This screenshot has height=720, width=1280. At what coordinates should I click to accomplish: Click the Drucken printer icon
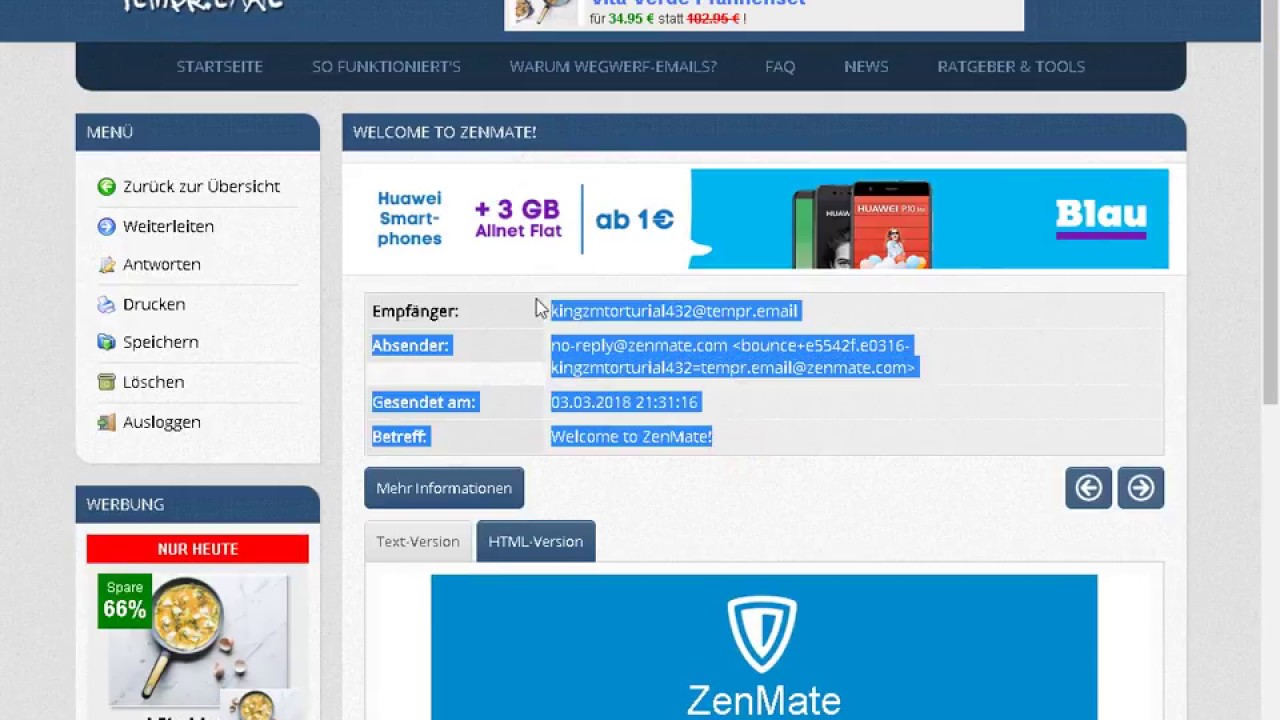(x=106, y=305)
